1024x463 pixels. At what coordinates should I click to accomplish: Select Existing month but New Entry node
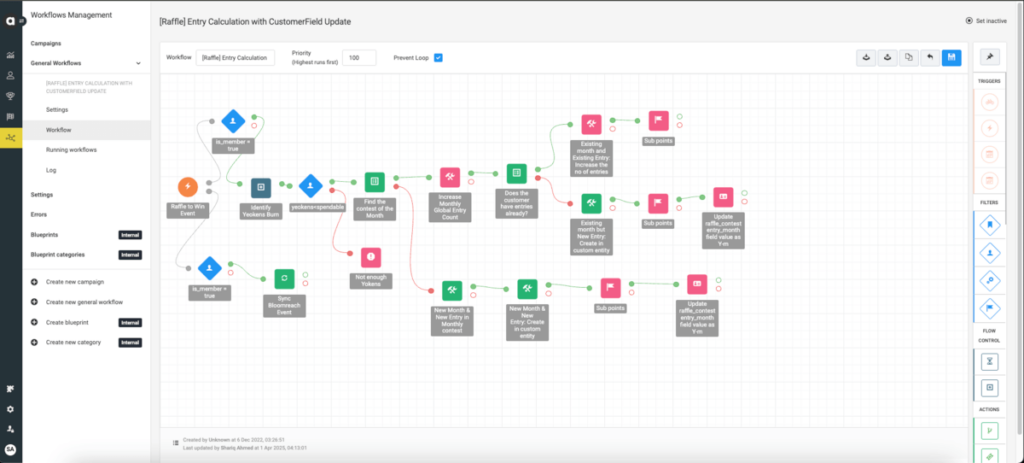tap(591, 204)
